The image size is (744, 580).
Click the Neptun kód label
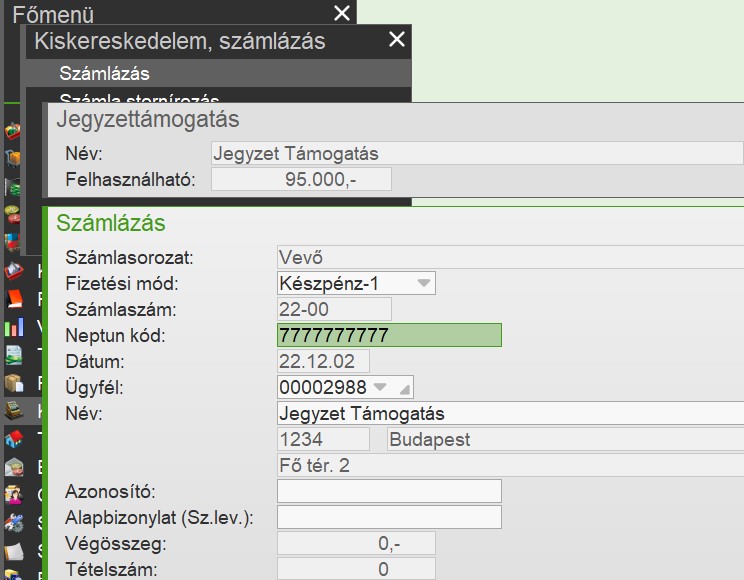pyautogui.click(x=115, y=336)
